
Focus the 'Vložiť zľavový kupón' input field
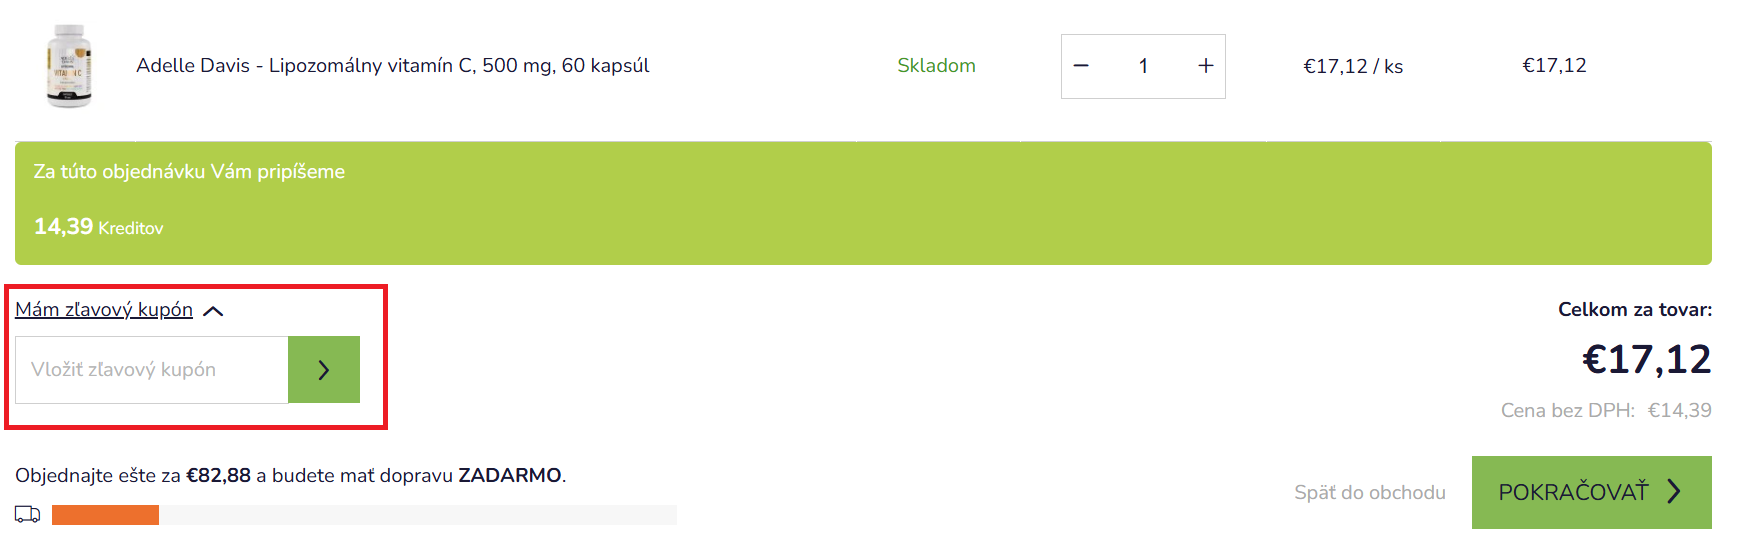(x=152, y=370)
